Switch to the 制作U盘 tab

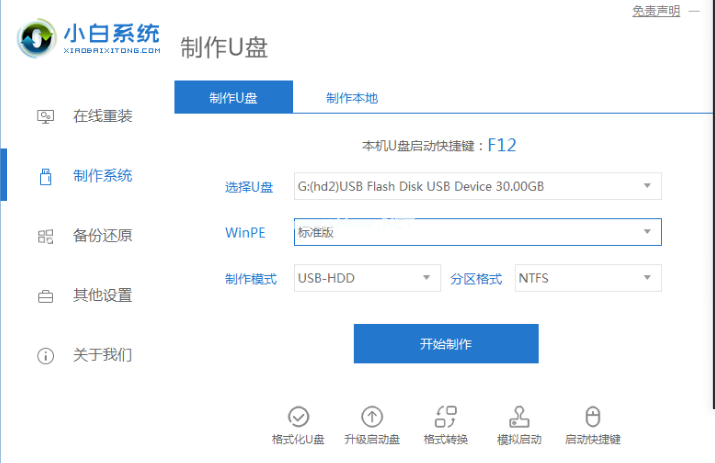(x=233, y=98)
